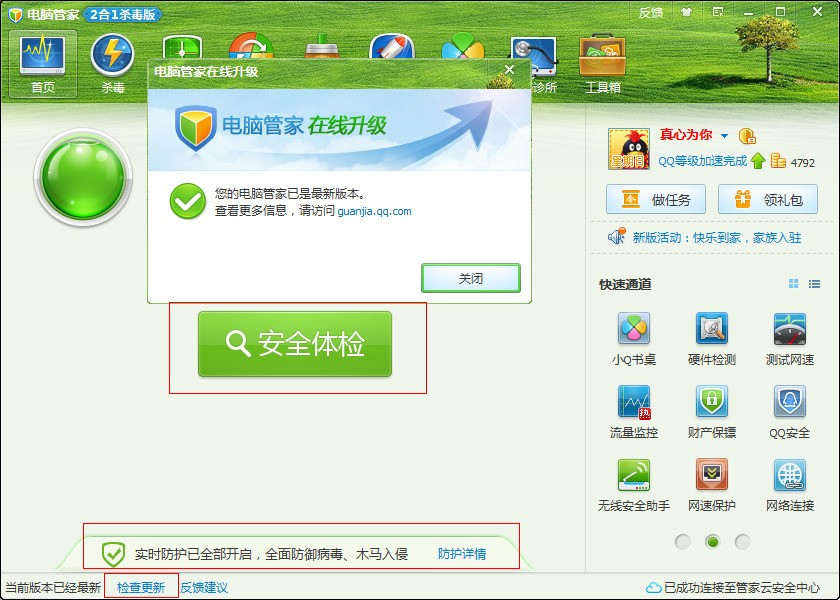Click the QQ penguin avatar

tap(629, 149)
